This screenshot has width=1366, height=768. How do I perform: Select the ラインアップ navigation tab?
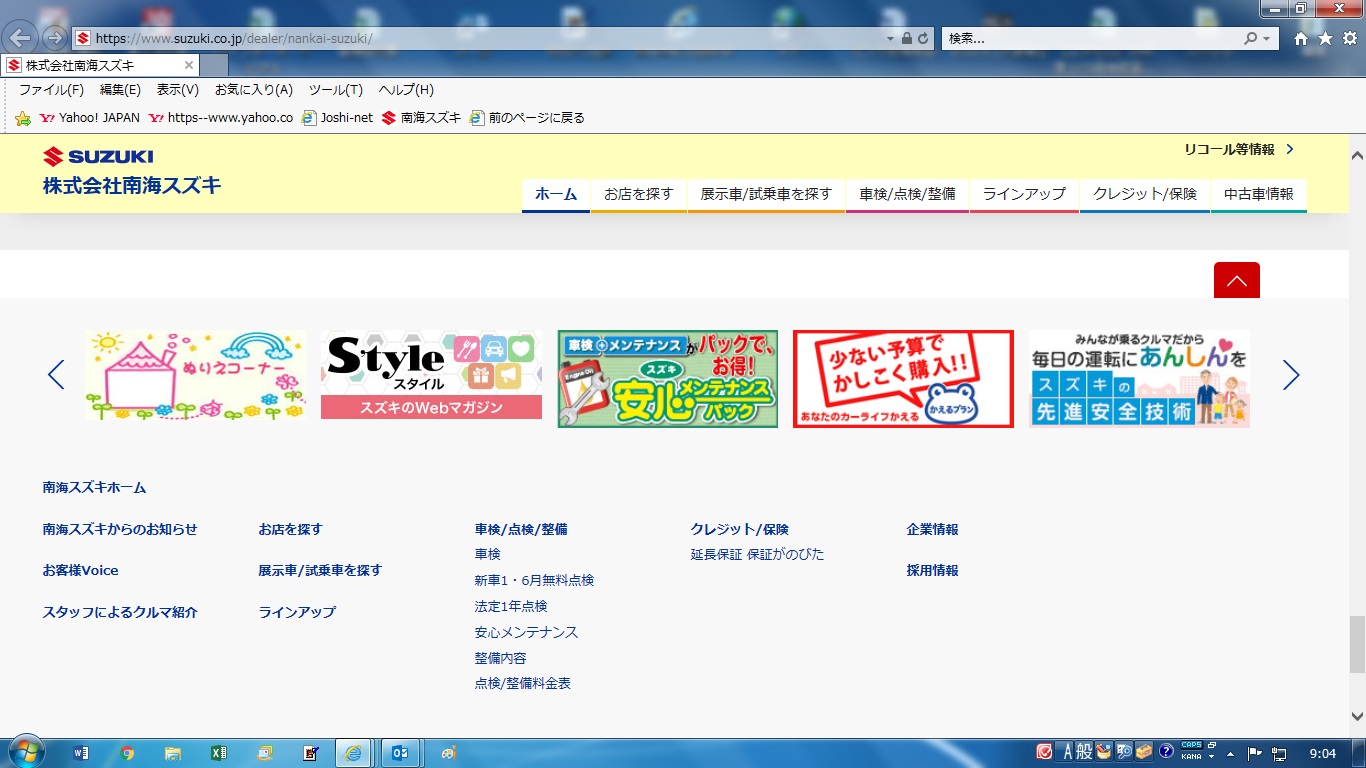click(1024, 194)
